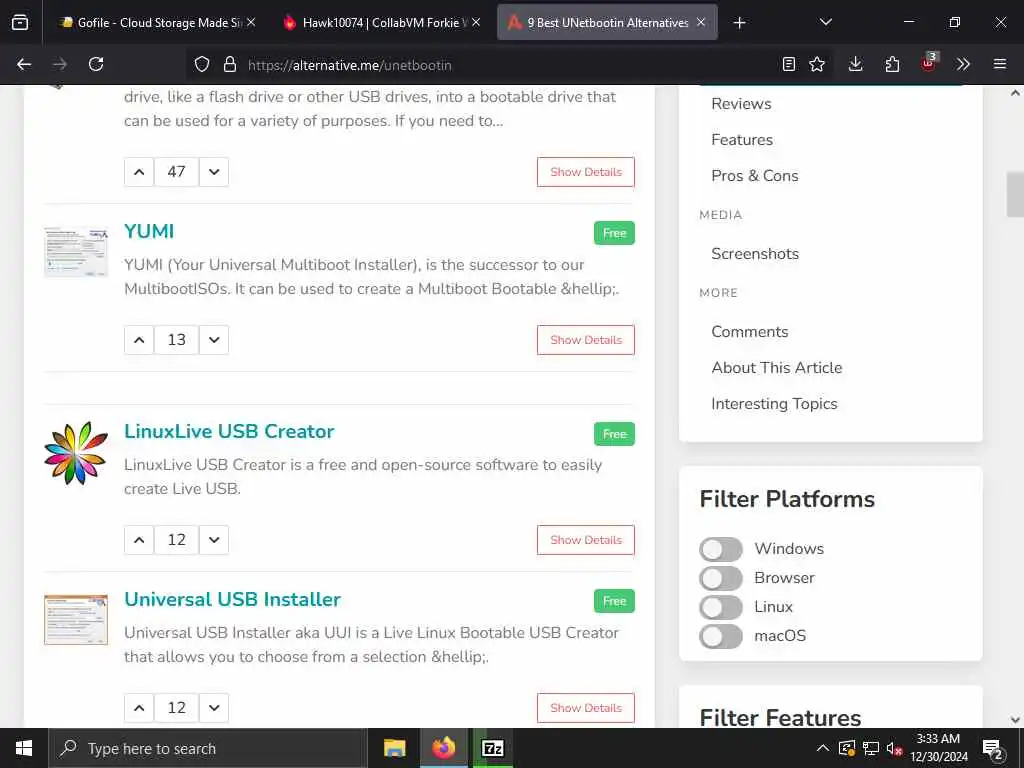The image size is (1024, 768).
Task: Upvote the YUMI alternative
Action: pos(139,340)
